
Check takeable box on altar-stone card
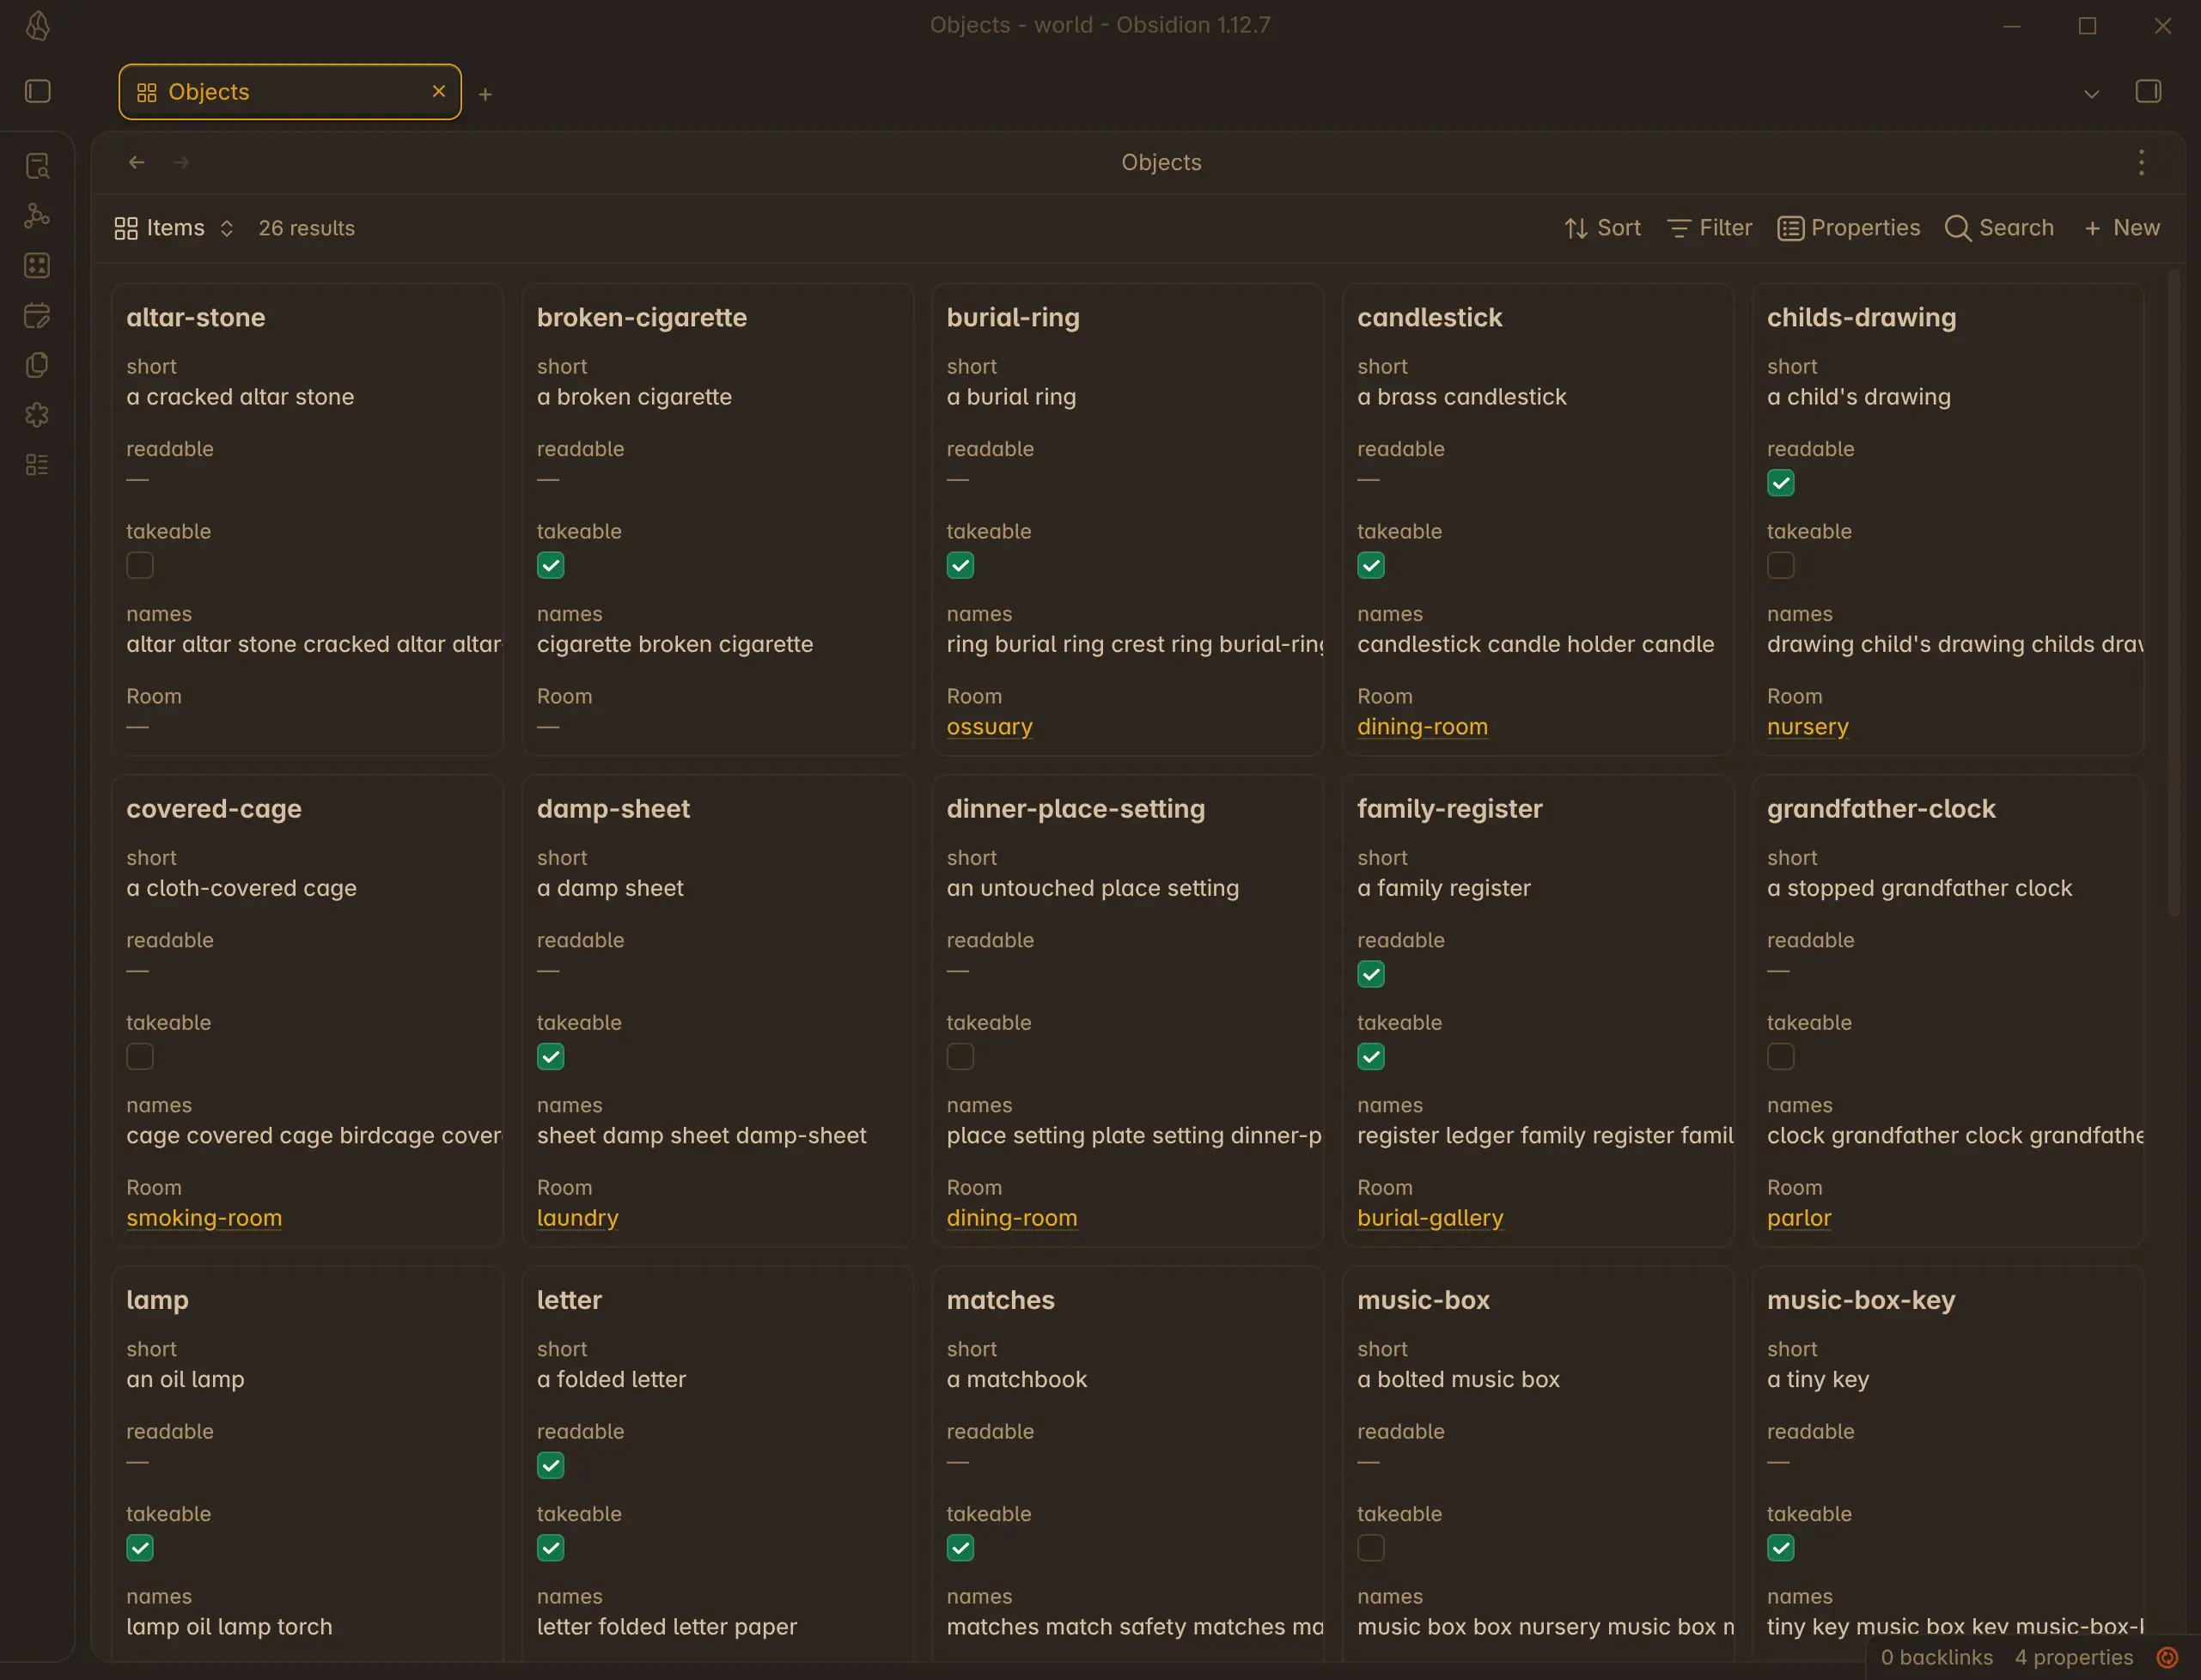tap(140, 565)
